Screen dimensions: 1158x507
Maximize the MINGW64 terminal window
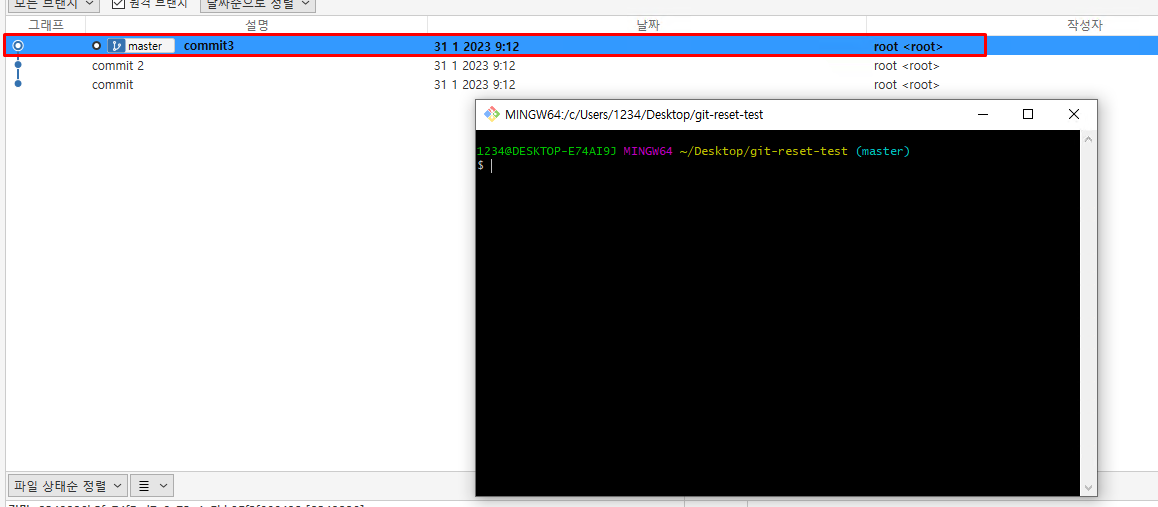pyautogui.click(x=1027, y=114)
